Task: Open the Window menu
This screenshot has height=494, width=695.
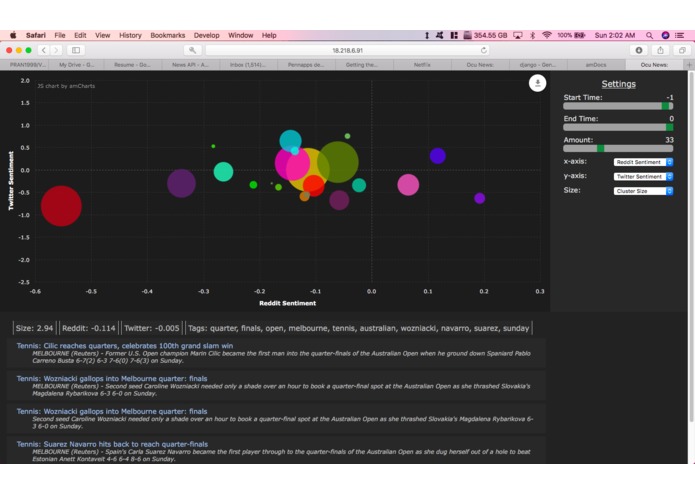Action: [x=241, y=35]
